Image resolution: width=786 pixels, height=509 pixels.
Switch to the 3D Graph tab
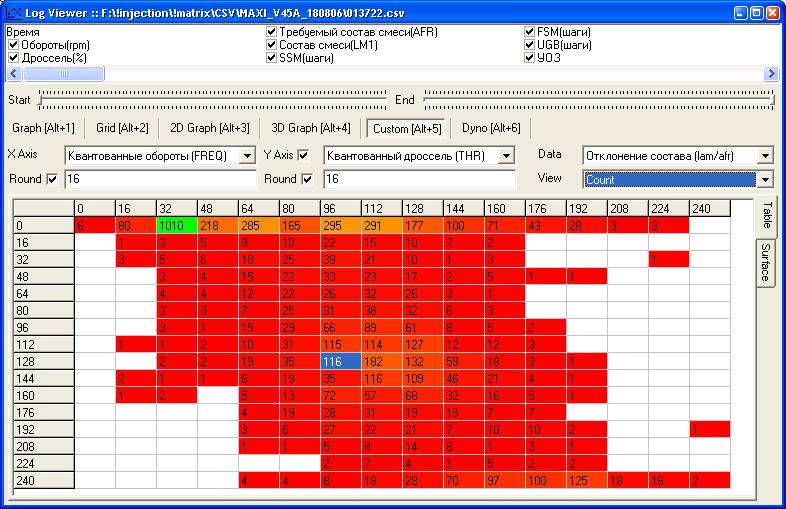[x=310, y=128]
